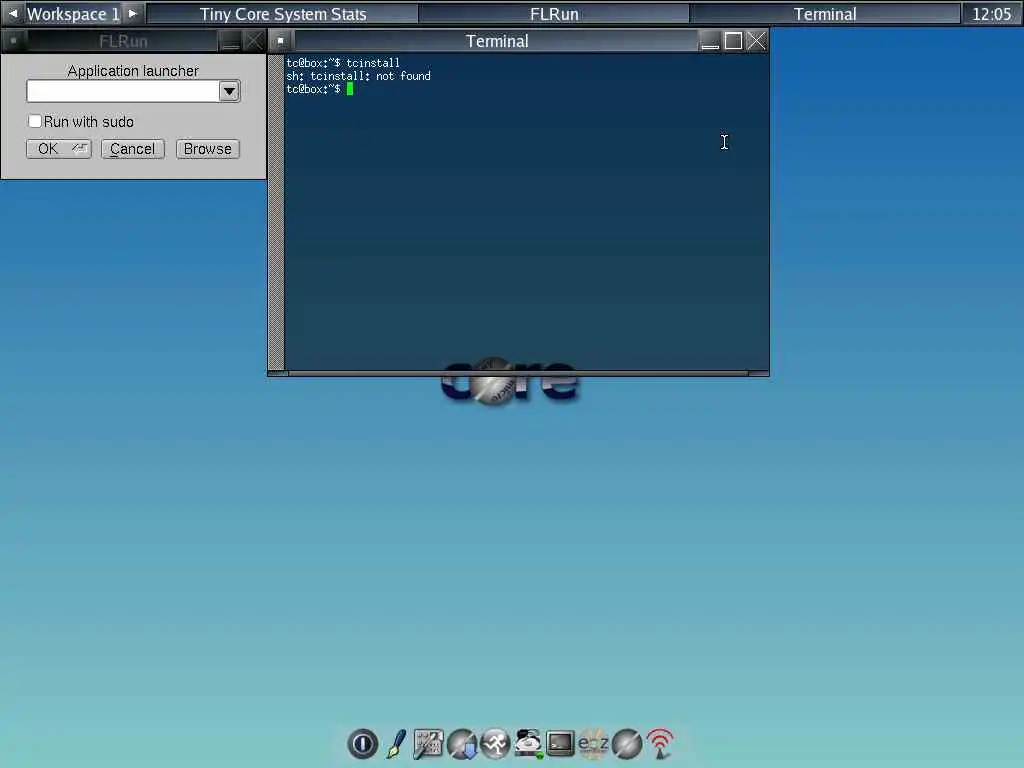Click the Application launcher text field
The height and width of the screenshot is (768, 1024).
[123, 91]
